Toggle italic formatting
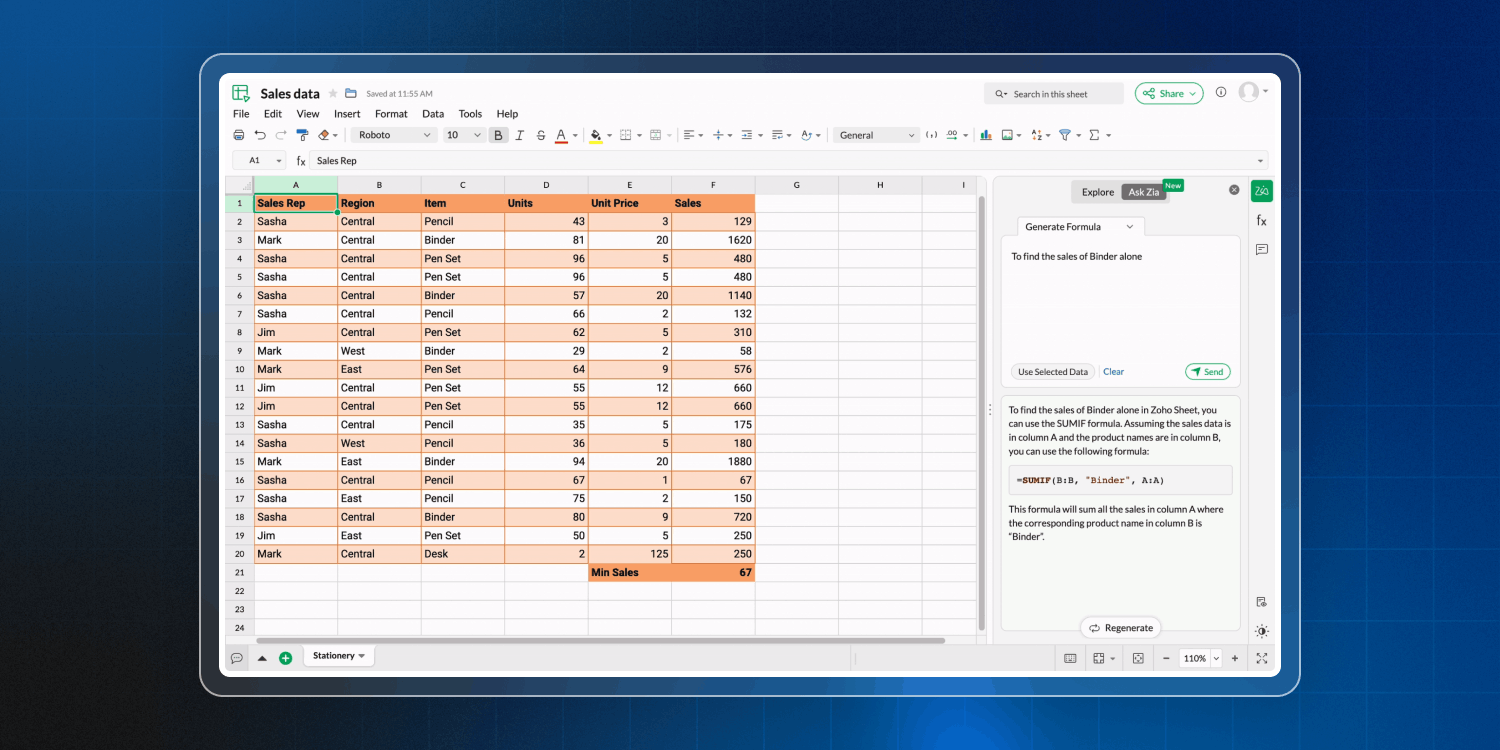Image resolution: width=1500 pixels, height=750 pixels. pyautogui.click(x=519, y=135)
